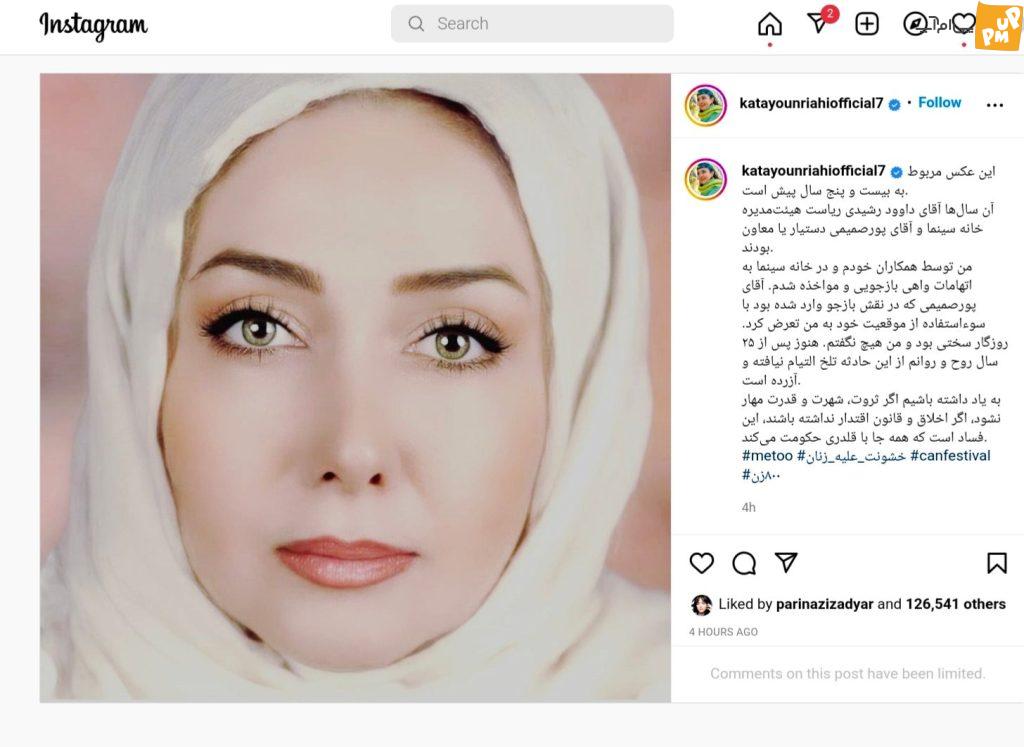Go to Instagram logo homepage
Screen dimensions: 1024x747
tap(93, 25)
